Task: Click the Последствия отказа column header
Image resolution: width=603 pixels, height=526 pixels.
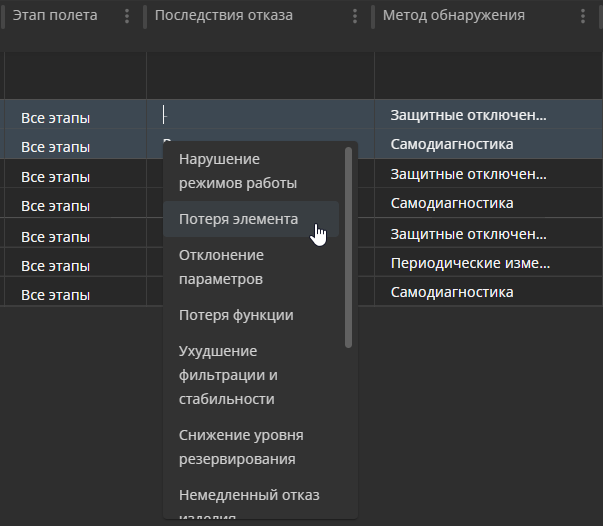Action: click(x=224, y=15)
